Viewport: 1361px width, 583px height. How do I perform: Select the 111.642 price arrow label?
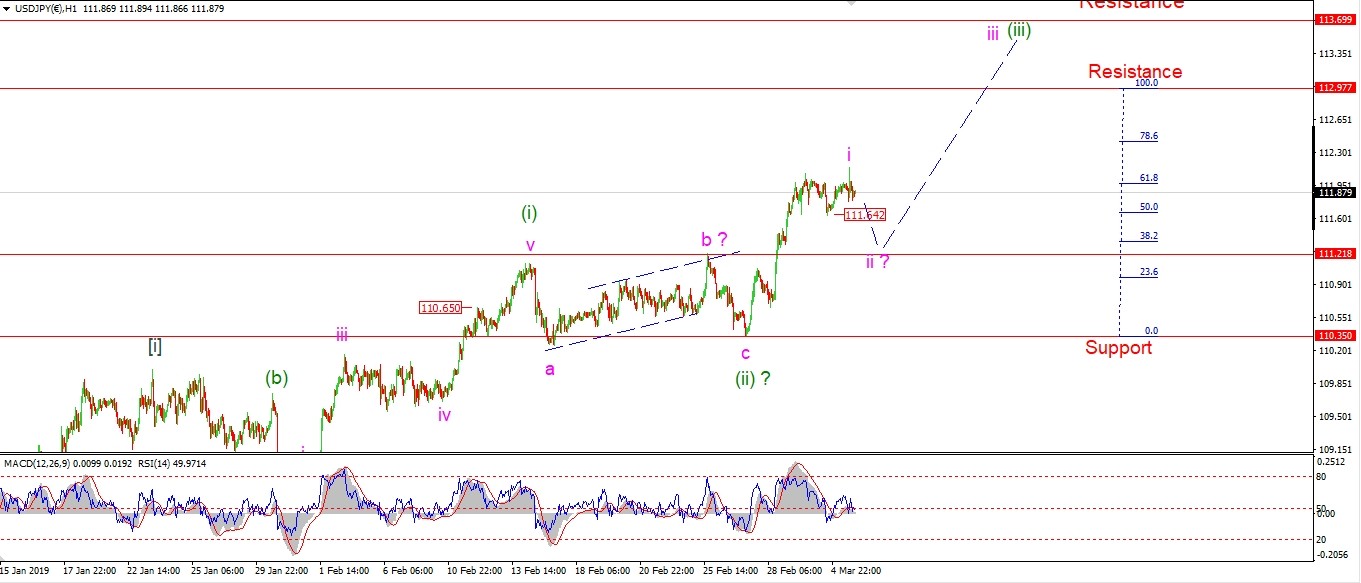(864, 215)
